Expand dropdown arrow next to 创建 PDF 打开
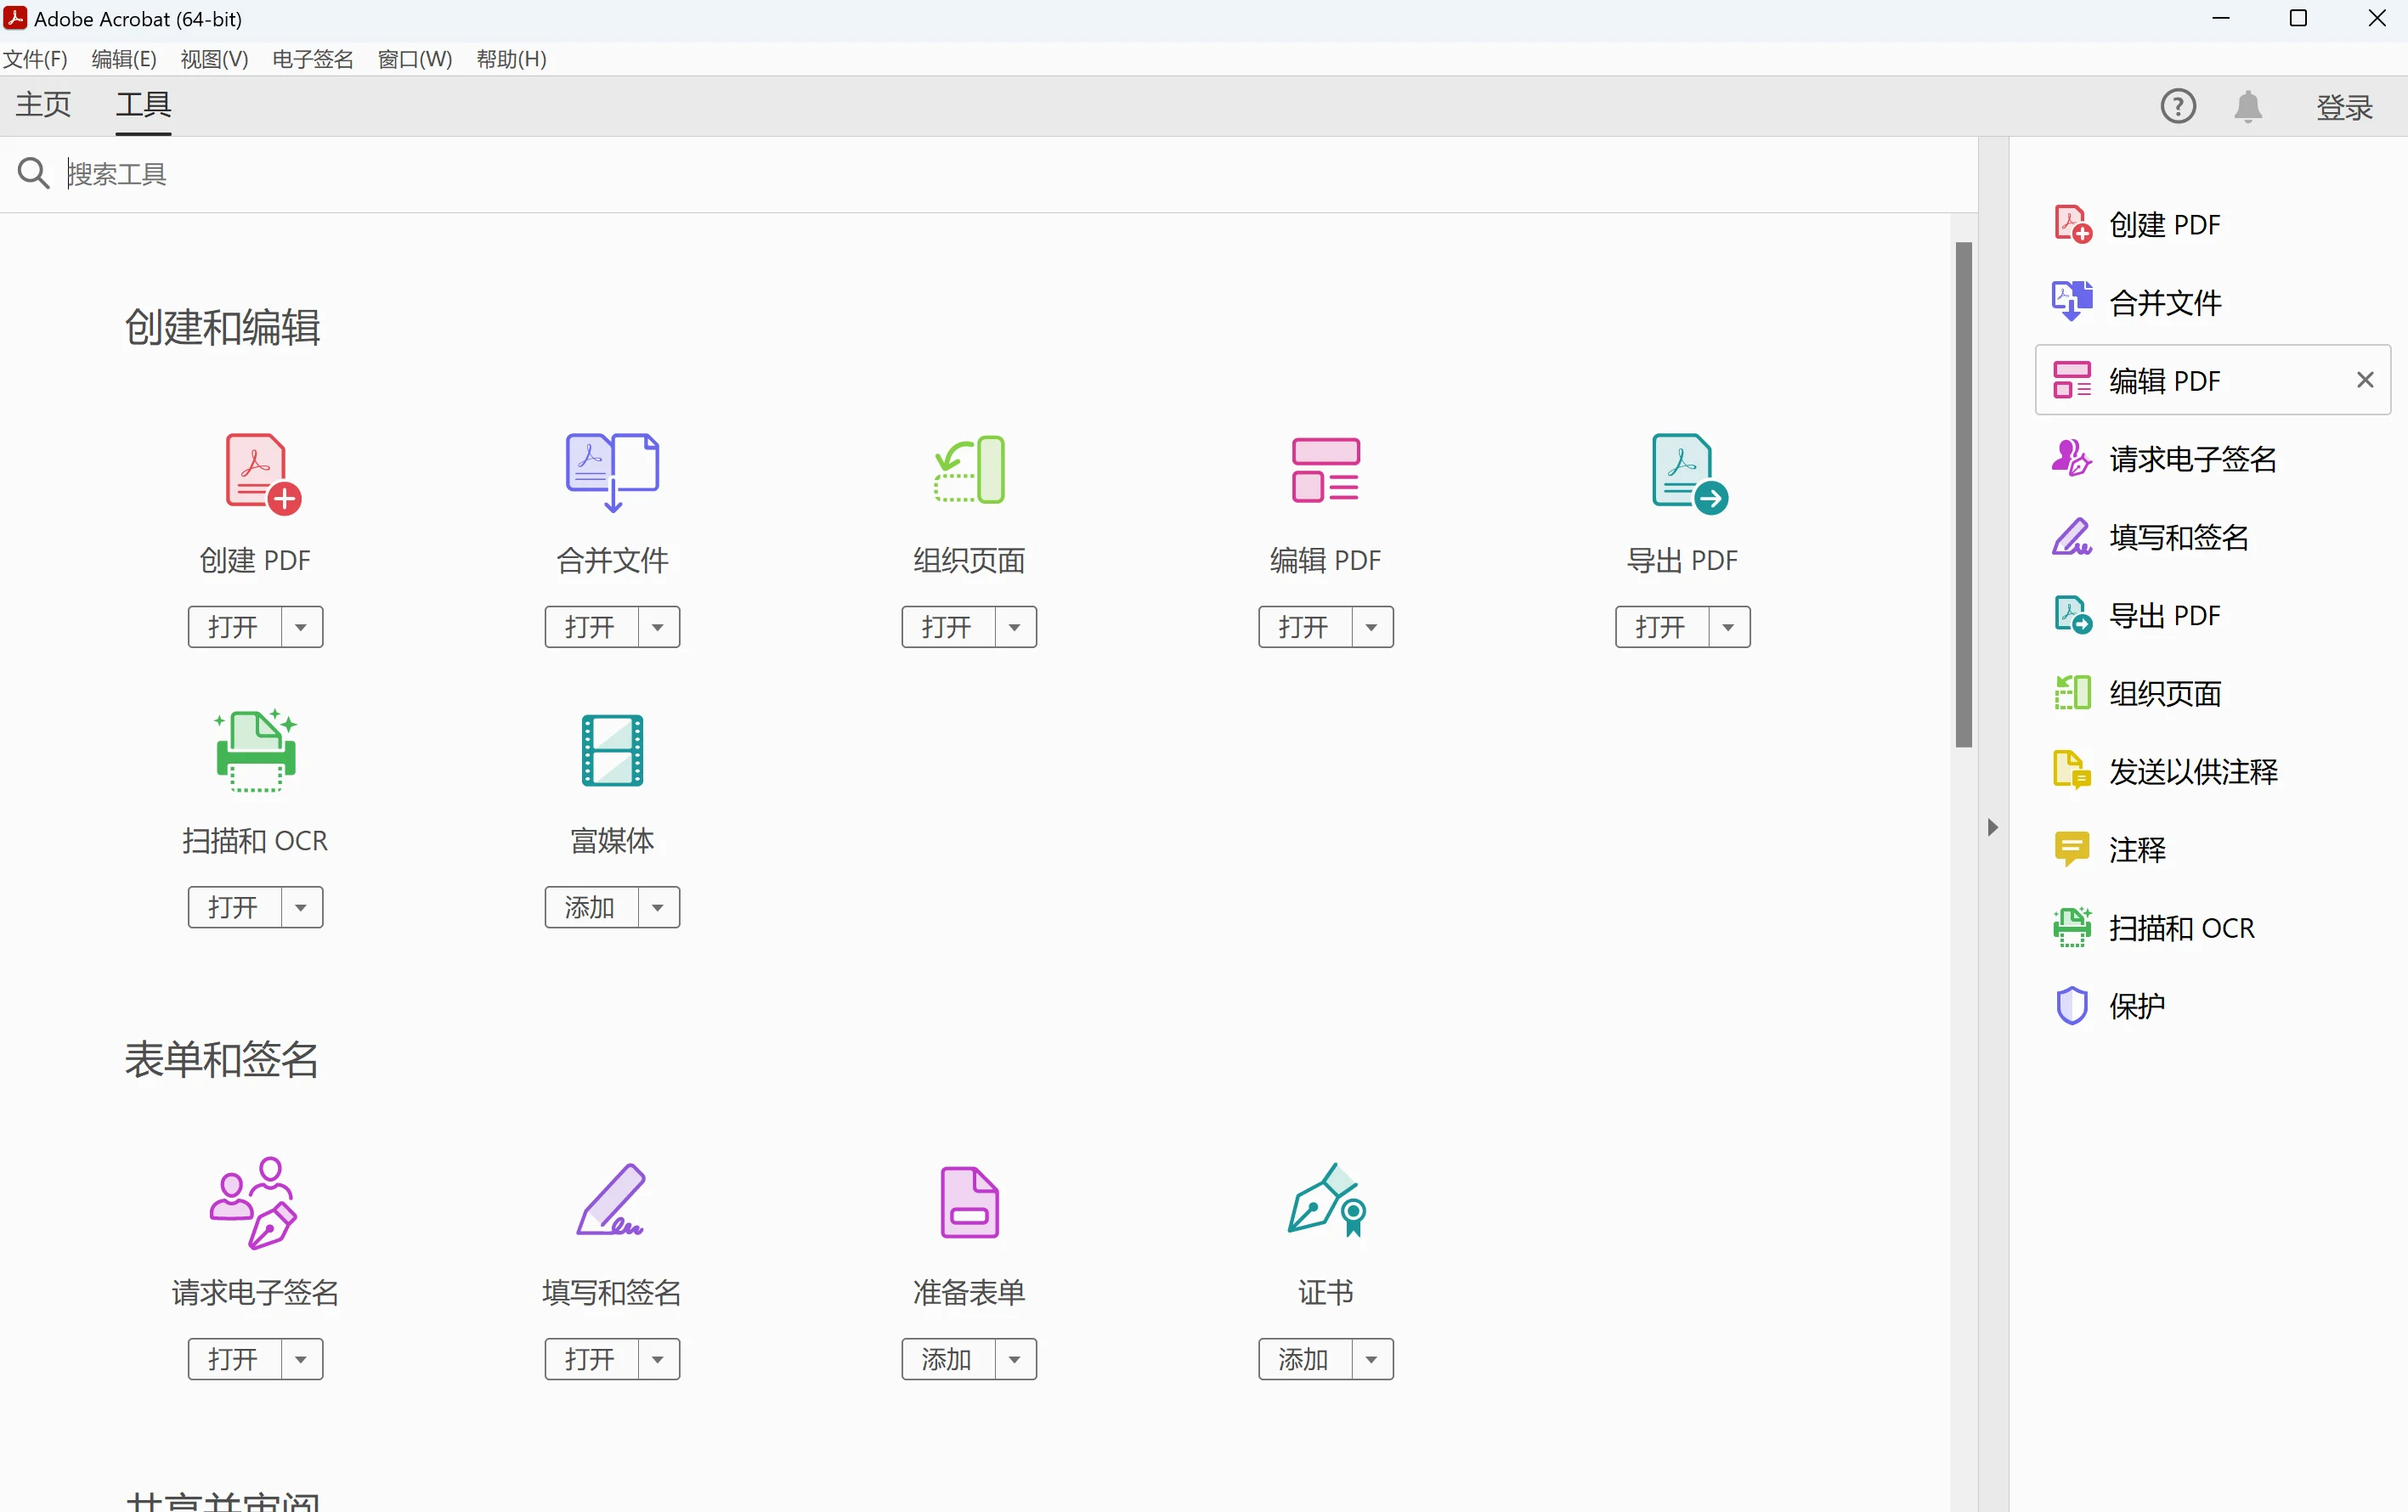The image size is (2408, 1512). coord(301,627)
